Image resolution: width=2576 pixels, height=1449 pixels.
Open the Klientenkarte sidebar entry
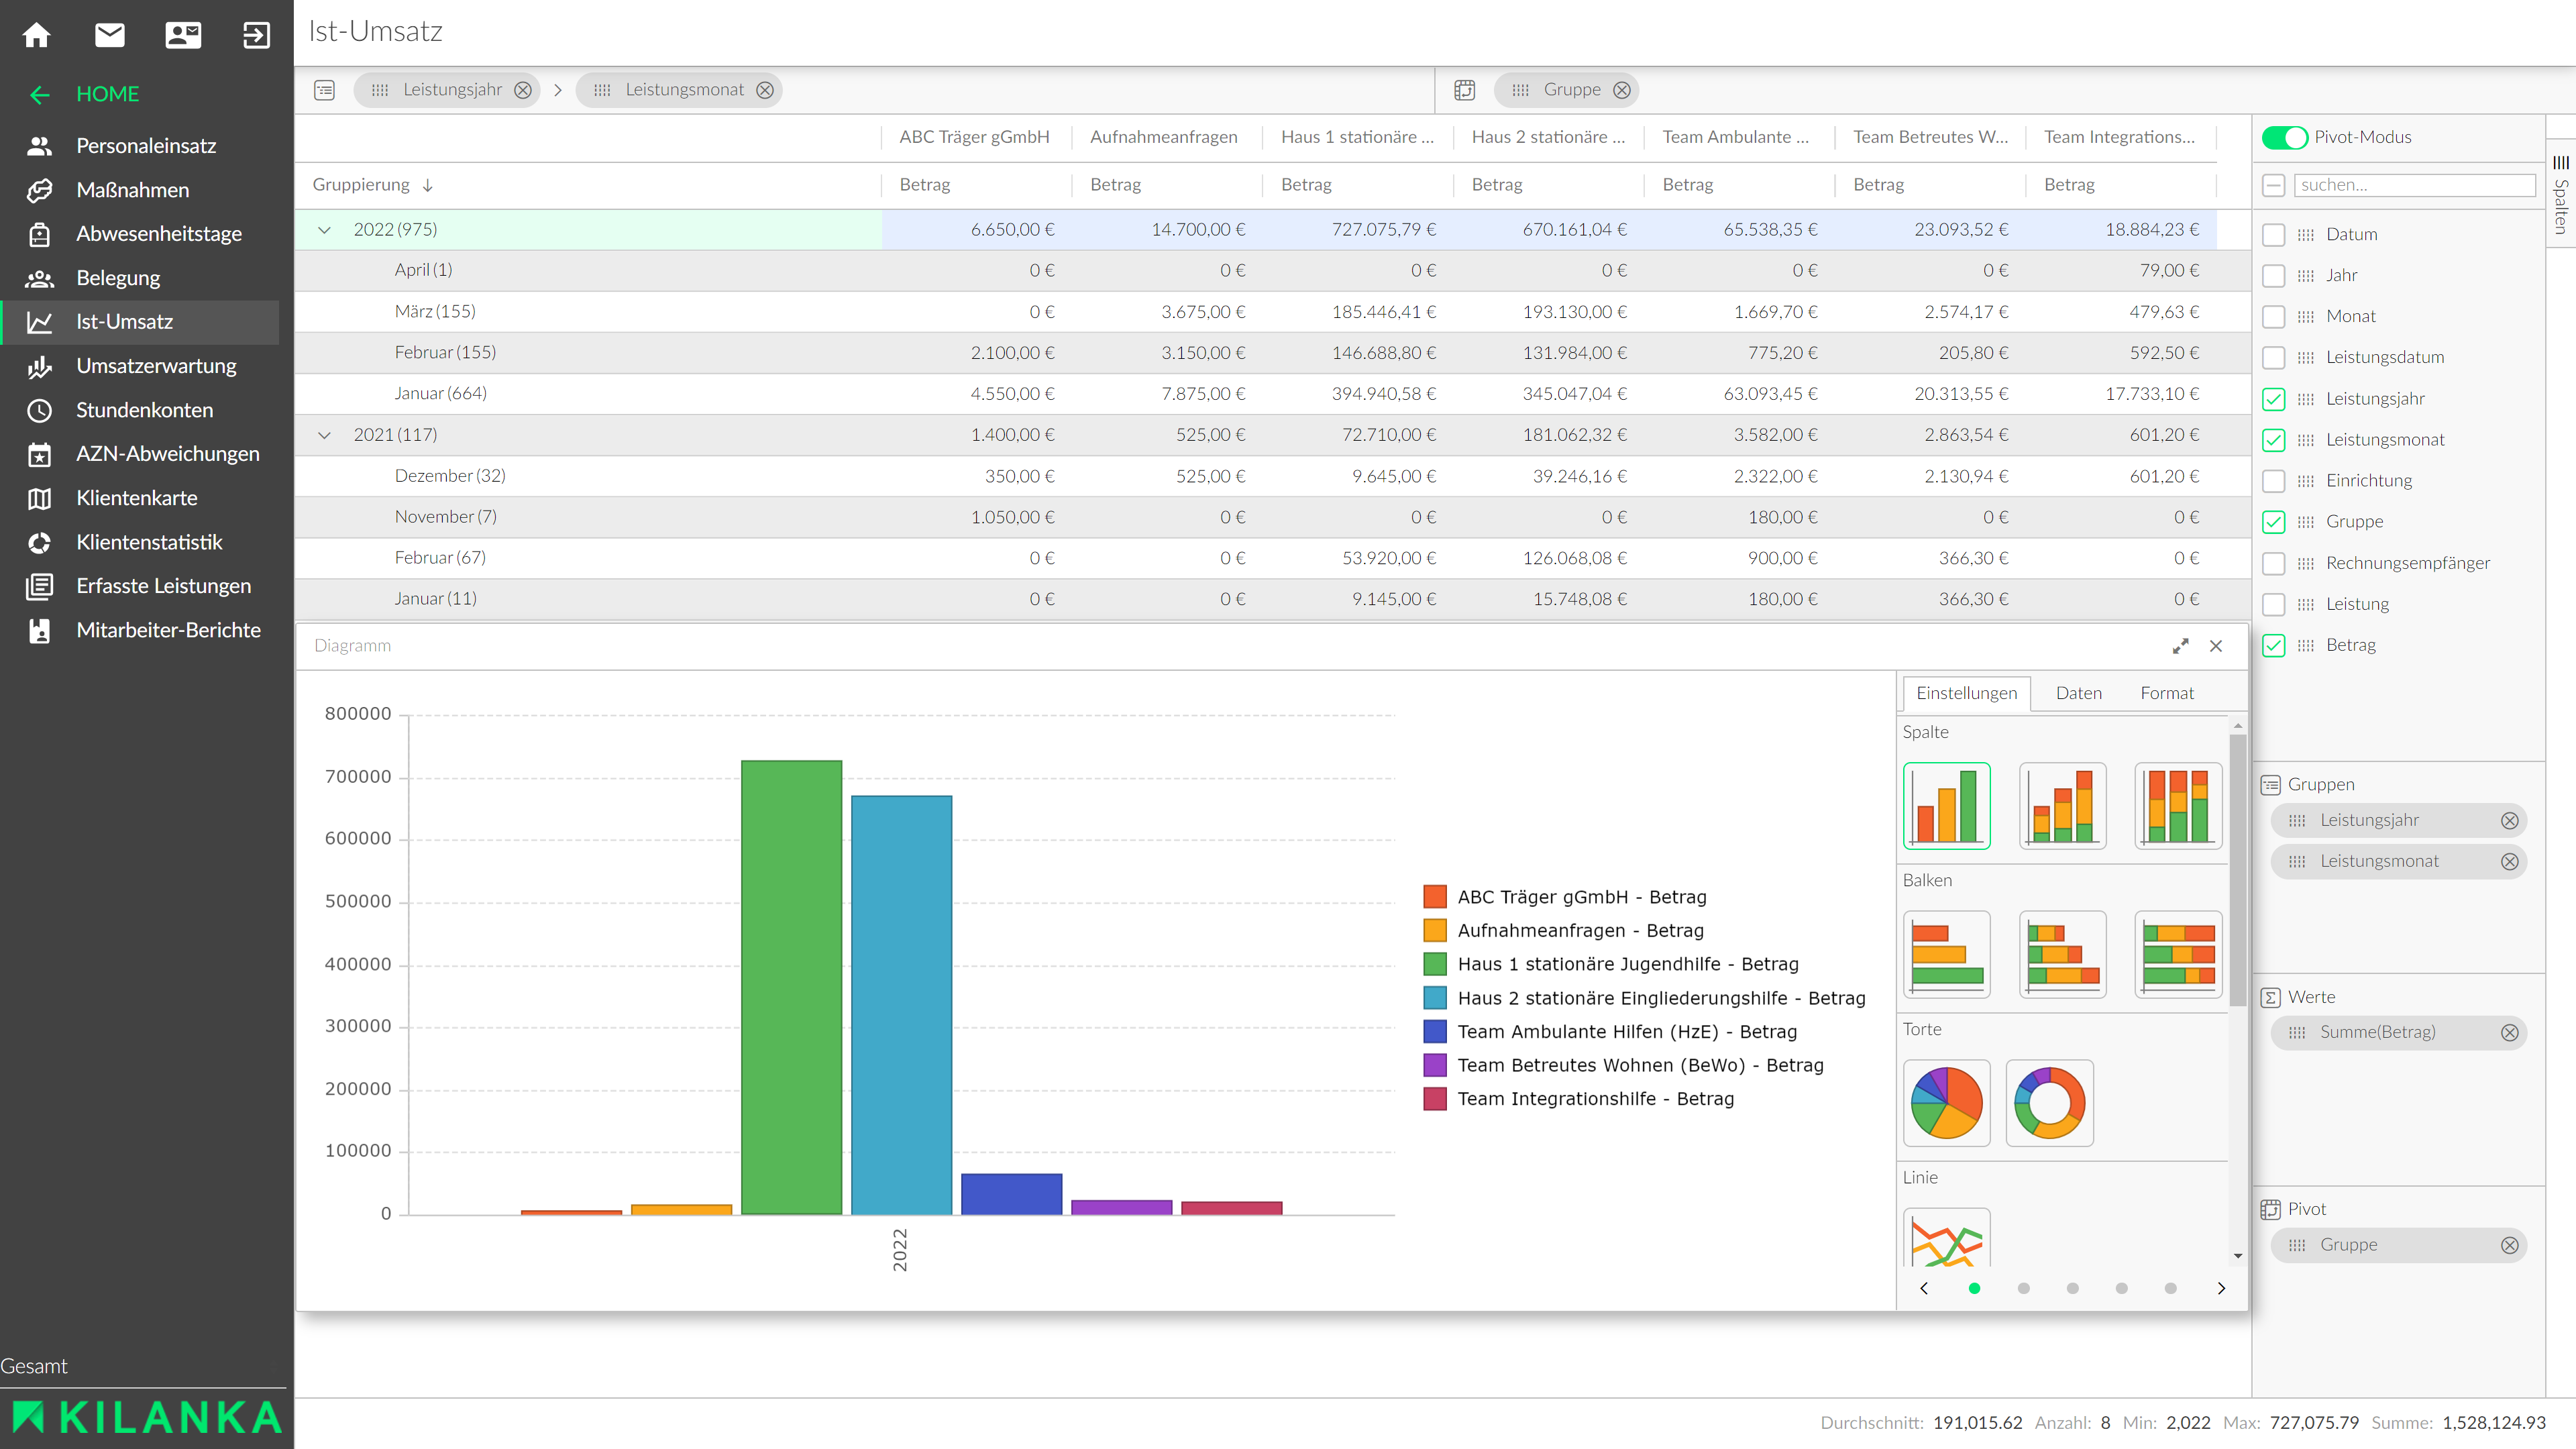[137, 498]
